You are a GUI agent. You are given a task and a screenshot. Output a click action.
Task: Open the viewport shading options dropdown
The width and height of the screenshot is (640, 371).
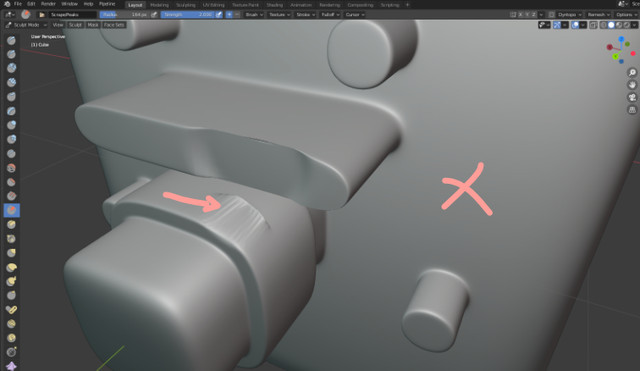[634, 25]
